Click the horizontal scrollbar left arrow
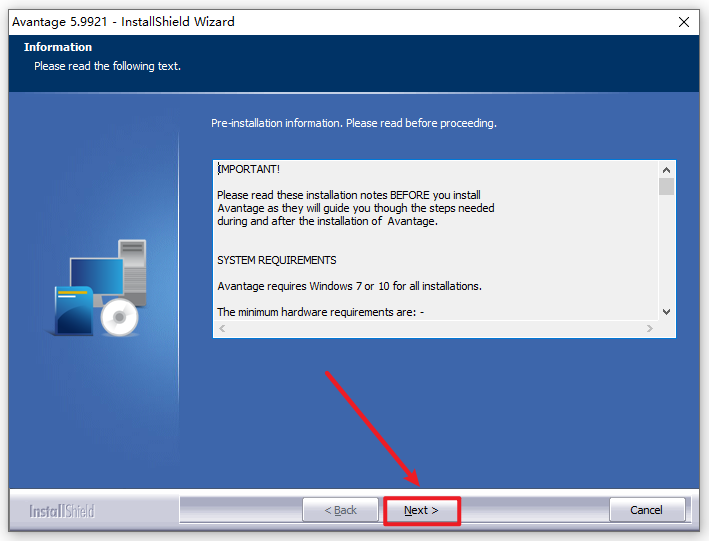 222,328
